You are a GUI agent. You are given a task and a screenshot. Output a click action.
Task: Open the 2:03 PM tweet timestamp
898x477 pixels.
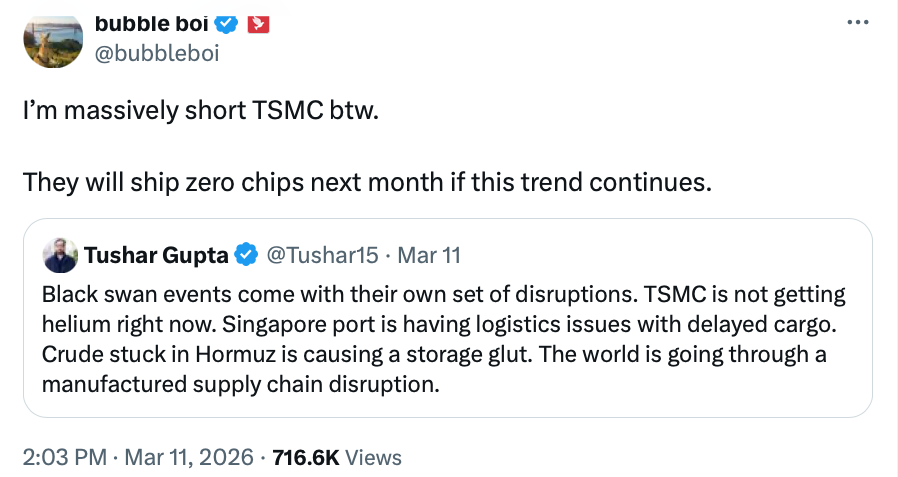64,457
